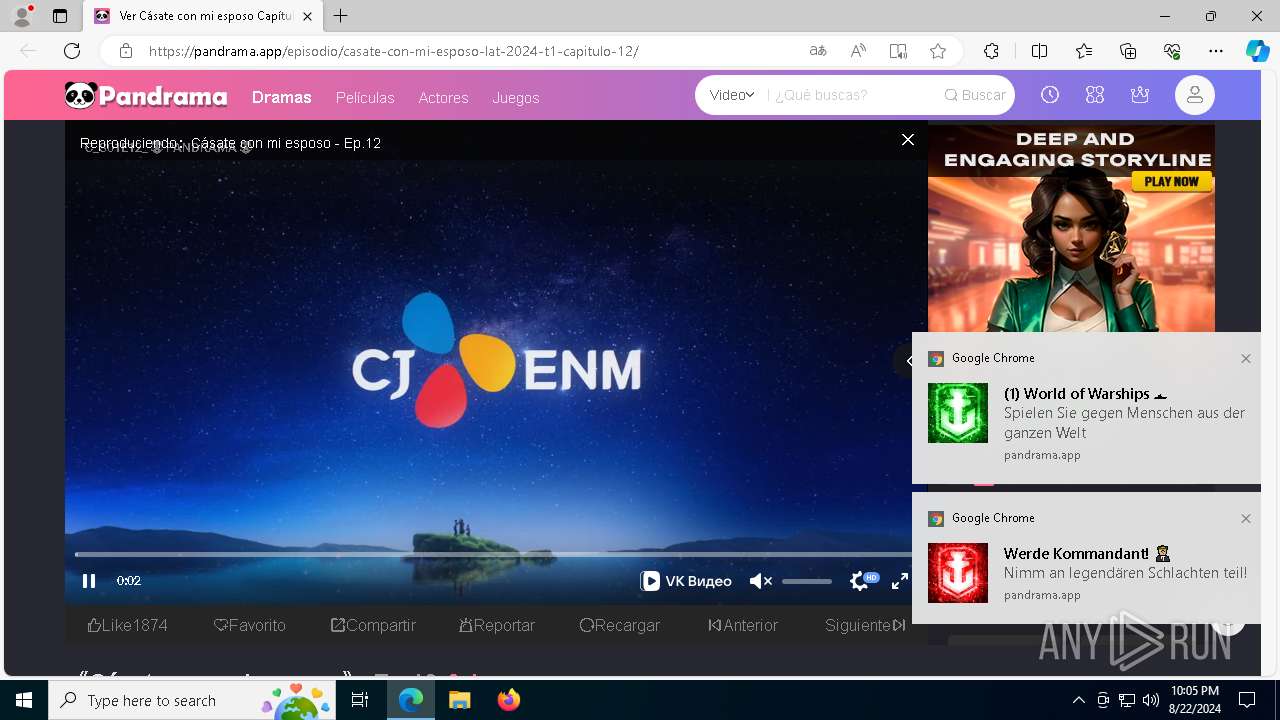Enter fullscreen video mode
The width and height of the screenshot is (1280, 720).
tap(900, 581)
